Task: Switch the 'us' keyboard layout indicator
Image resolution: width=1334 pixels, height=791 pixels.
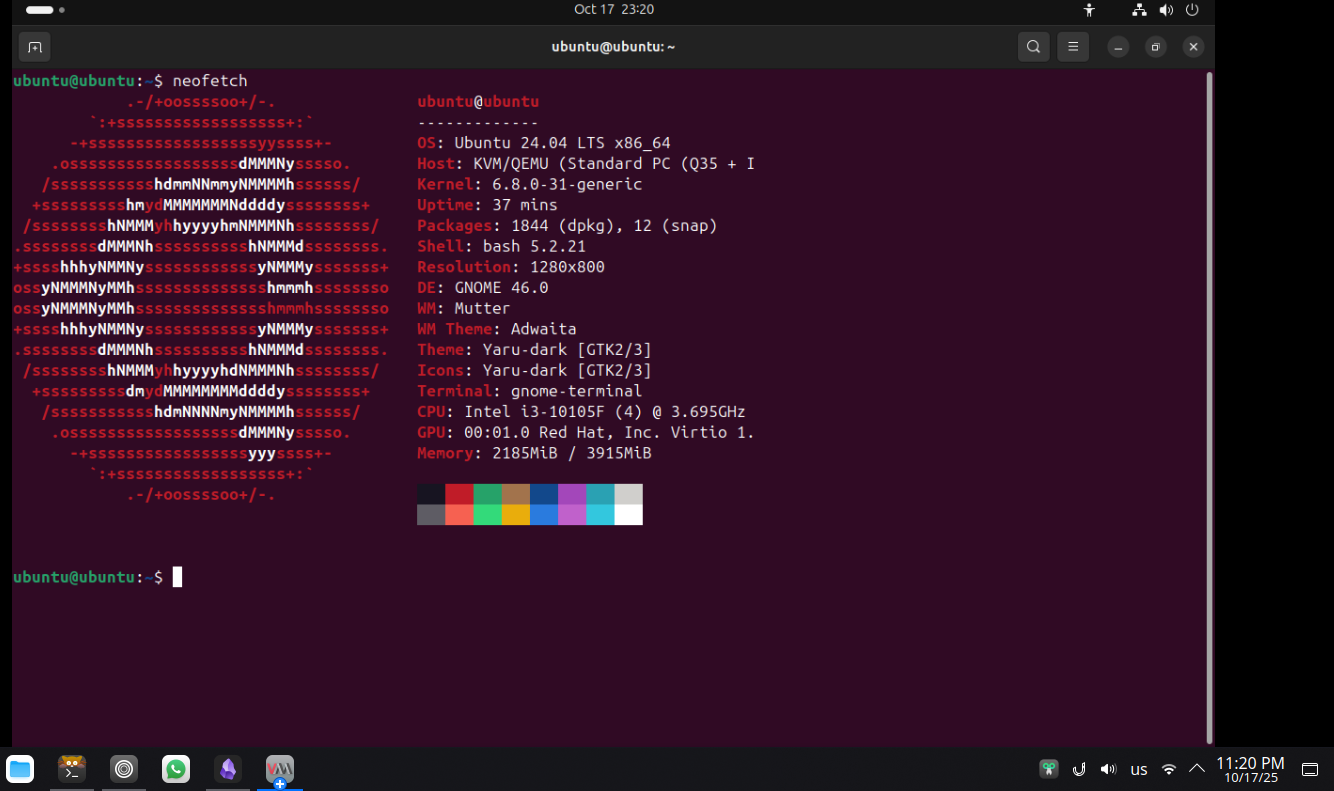Action: (1138, 769)
